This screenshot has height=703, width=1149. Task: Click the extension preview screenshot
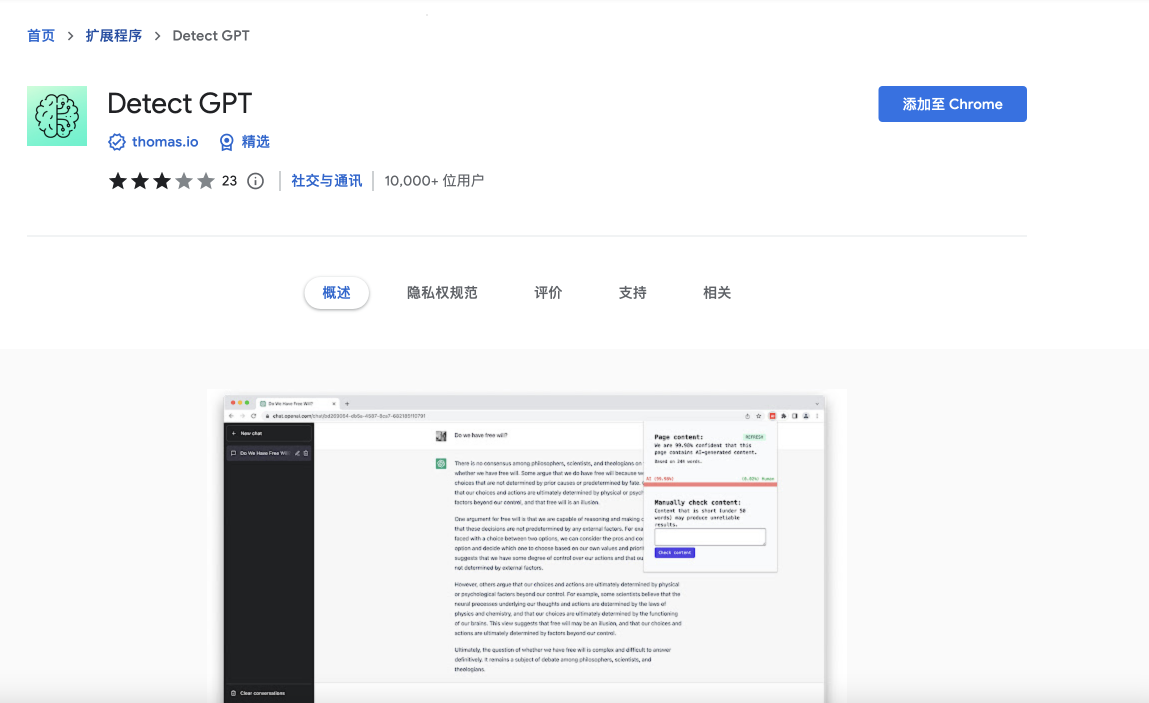pyautogui.click(x=526, y=546)
